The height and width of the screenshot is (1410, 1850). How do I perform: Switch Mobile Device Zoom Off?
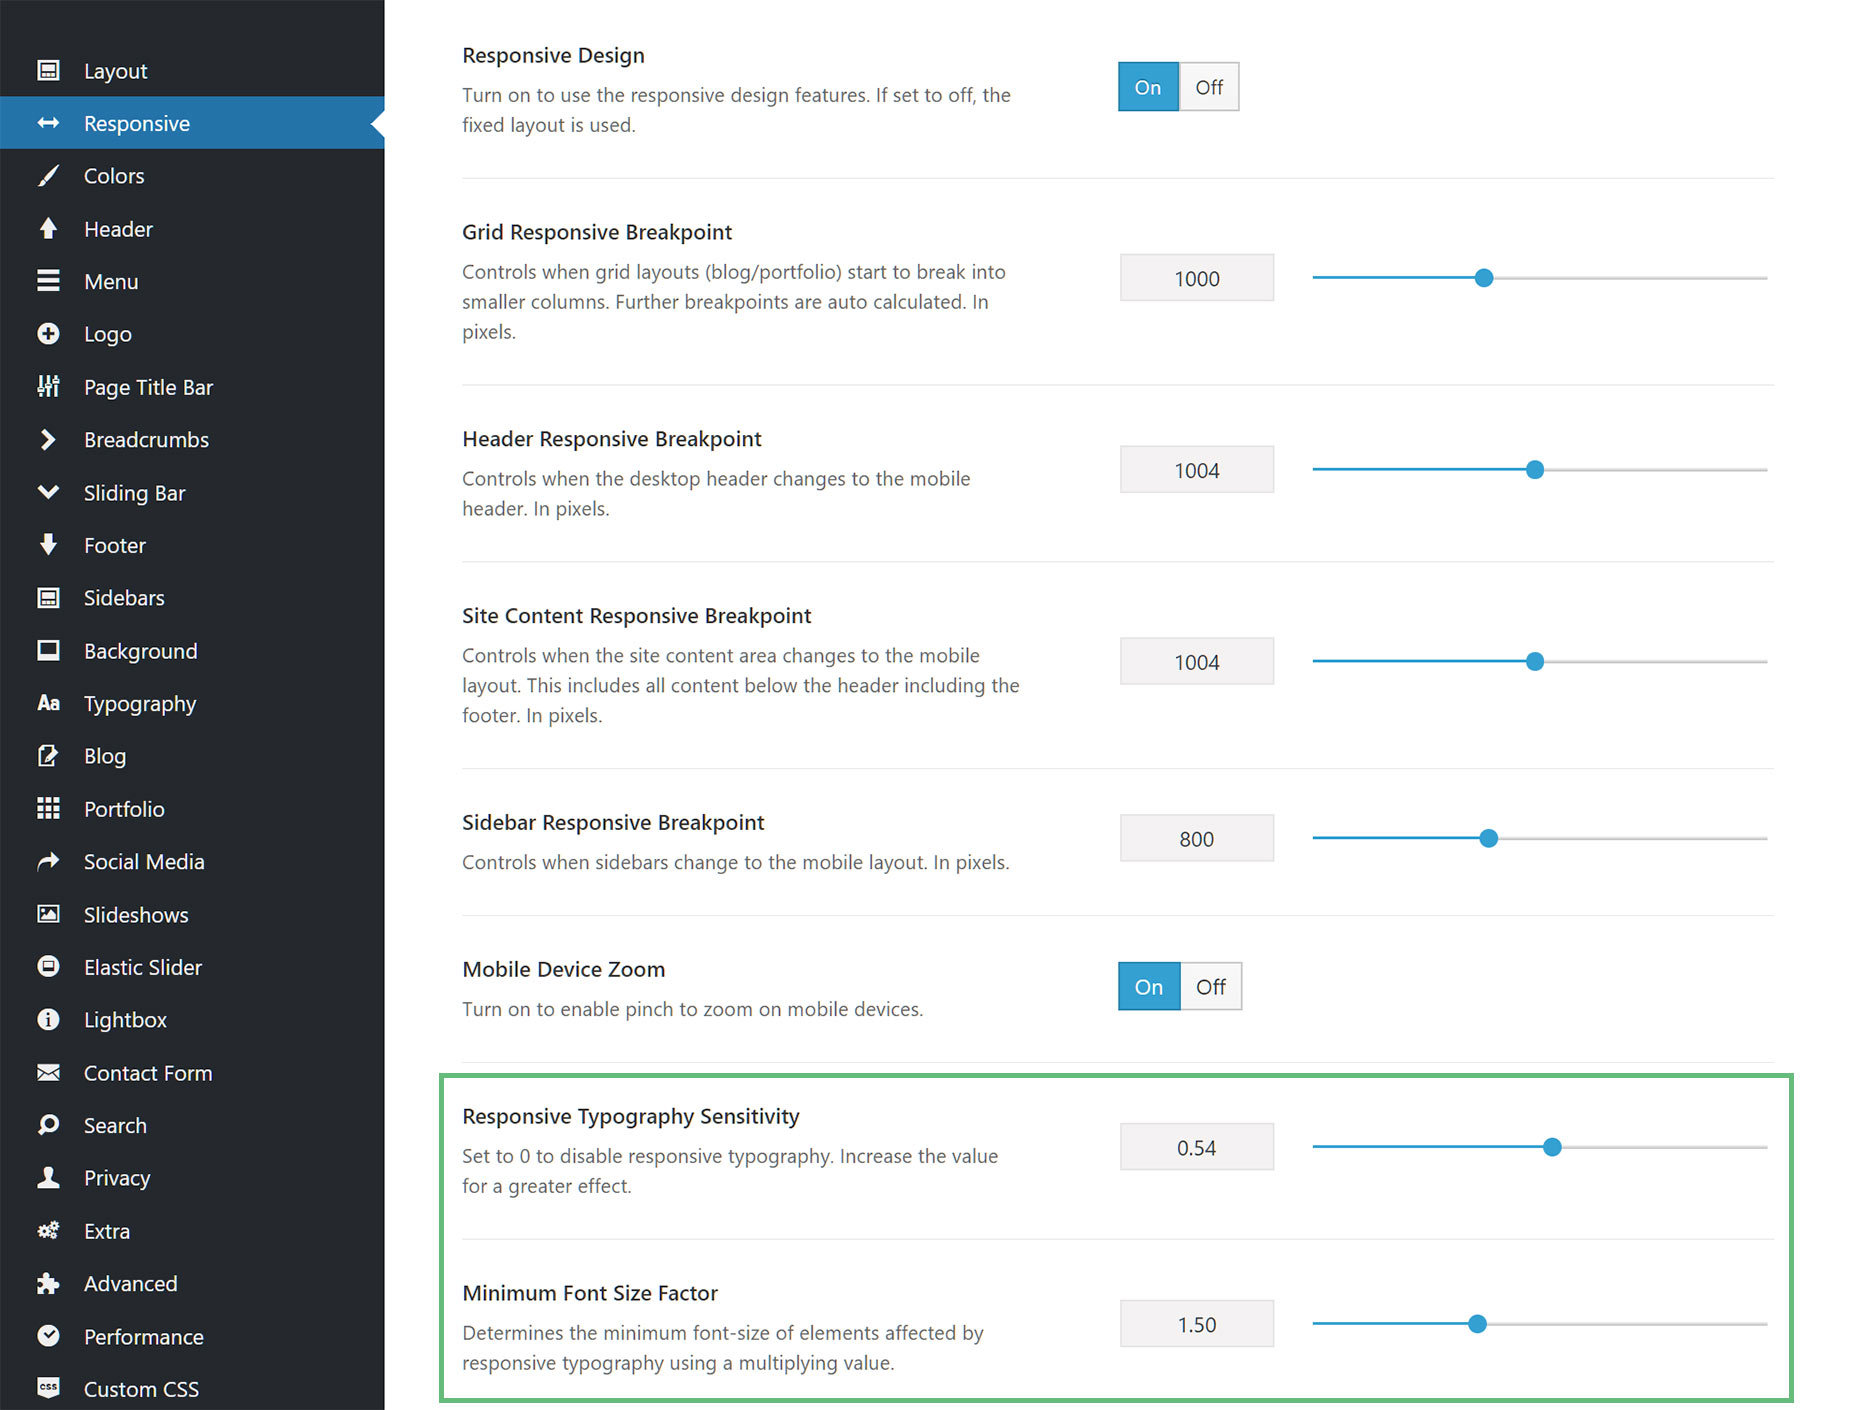pyautogui.click(x=1211, y=987)
